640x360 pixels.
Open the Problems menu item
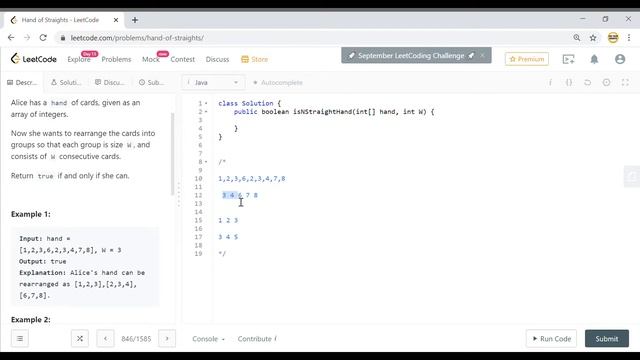116,59
